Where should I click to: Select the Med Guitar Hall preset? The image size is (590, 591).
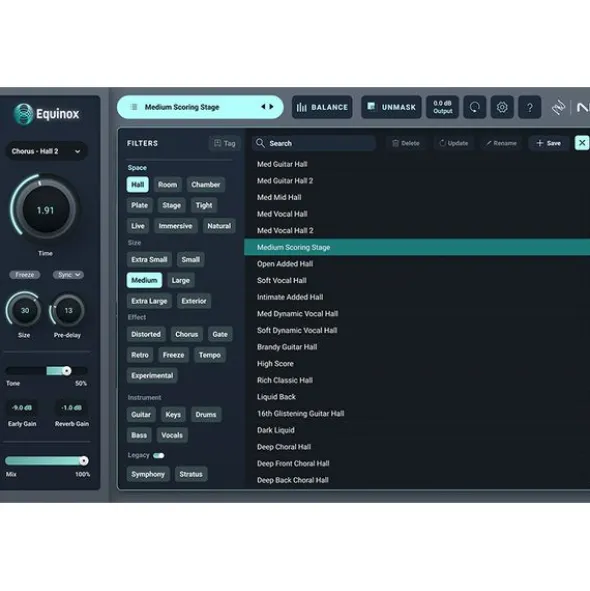tap(417, 164)
